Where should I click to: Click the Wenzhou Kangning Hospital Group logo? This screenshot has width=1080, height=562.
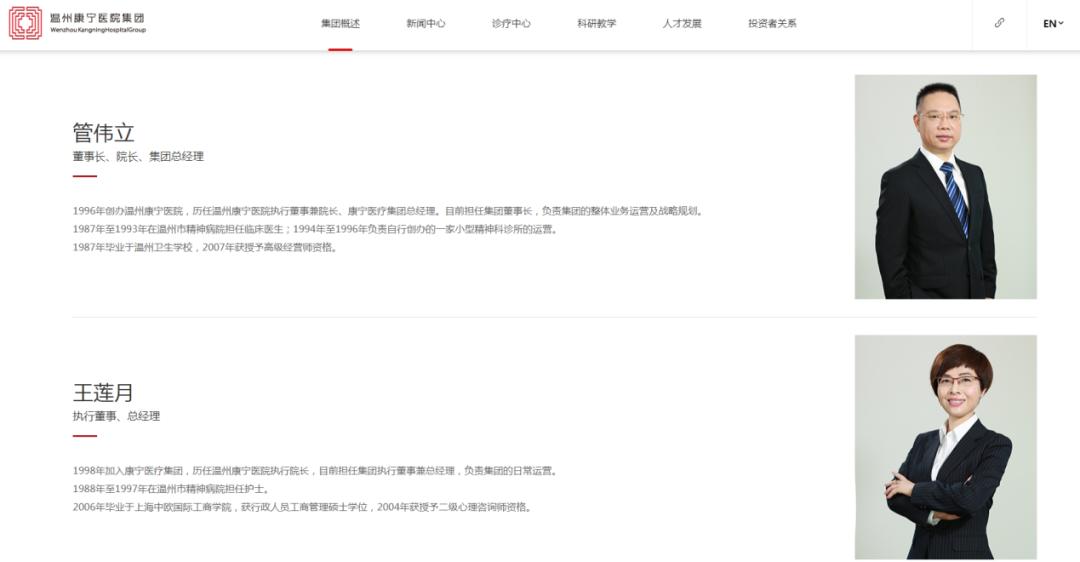77,23
